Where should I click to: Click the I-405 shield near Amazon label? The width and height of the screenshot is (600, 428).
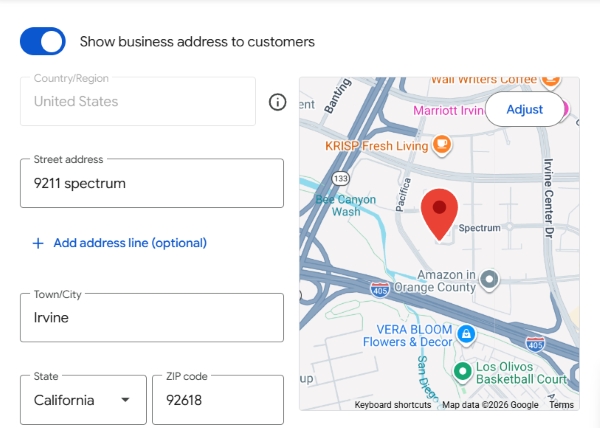380,290
